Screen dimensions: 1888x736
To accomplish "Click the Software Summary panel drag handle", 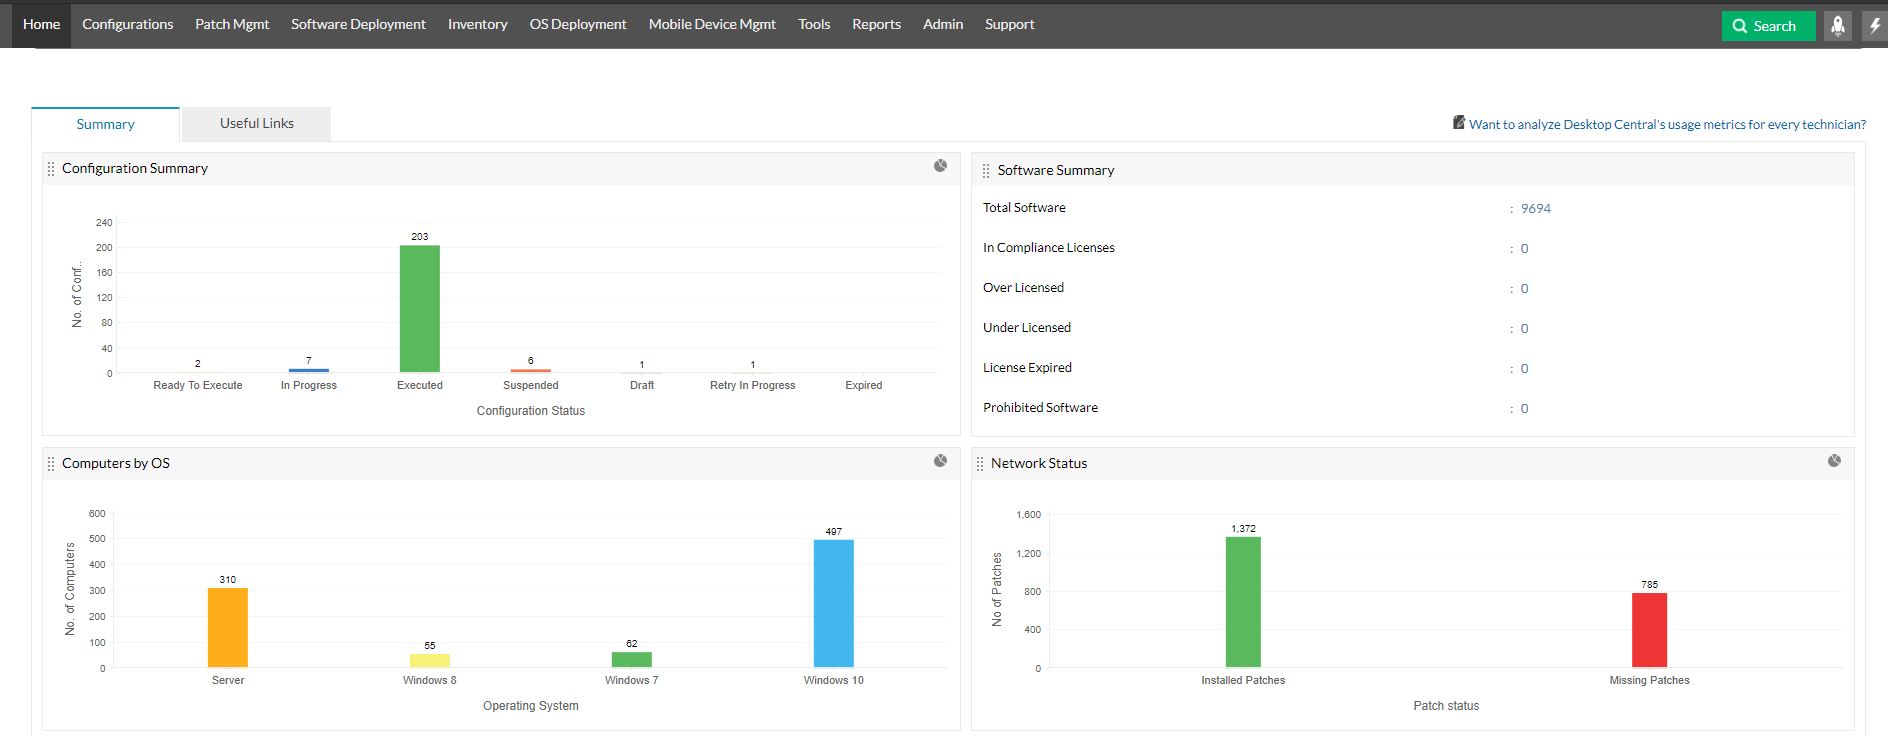I will pyautogui.click(x=986, y=171).
